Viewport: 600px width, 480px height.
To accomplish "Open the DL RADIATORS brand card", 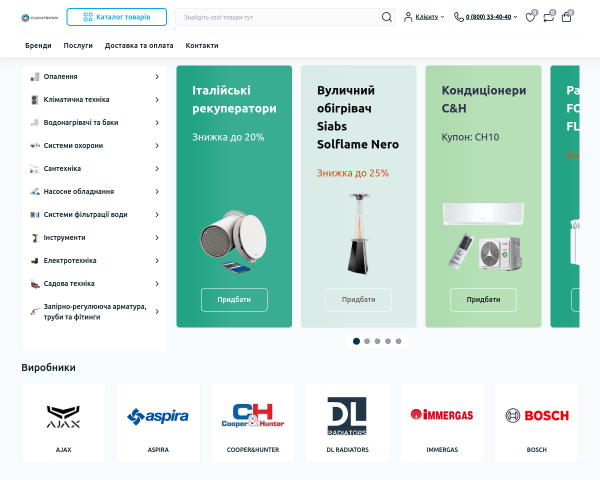I will pos(347,423).
